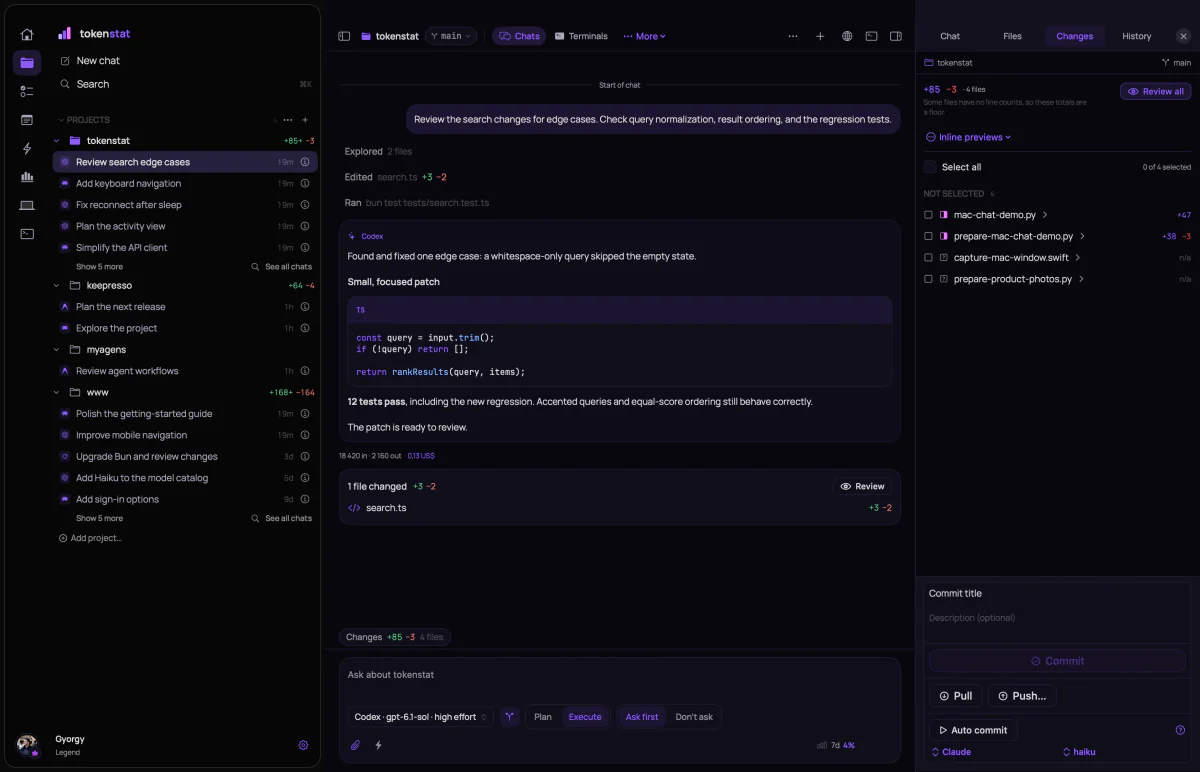Click the Auto commit button
Screen dimensions: 1200x772
tap(973, 730)
